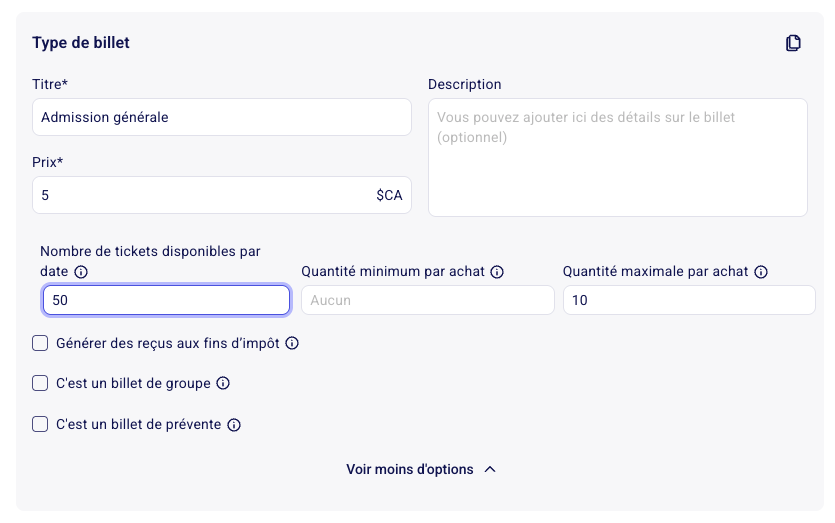Enable Générer des reçus aux fins d'impôt

click(x=40, y=344)
